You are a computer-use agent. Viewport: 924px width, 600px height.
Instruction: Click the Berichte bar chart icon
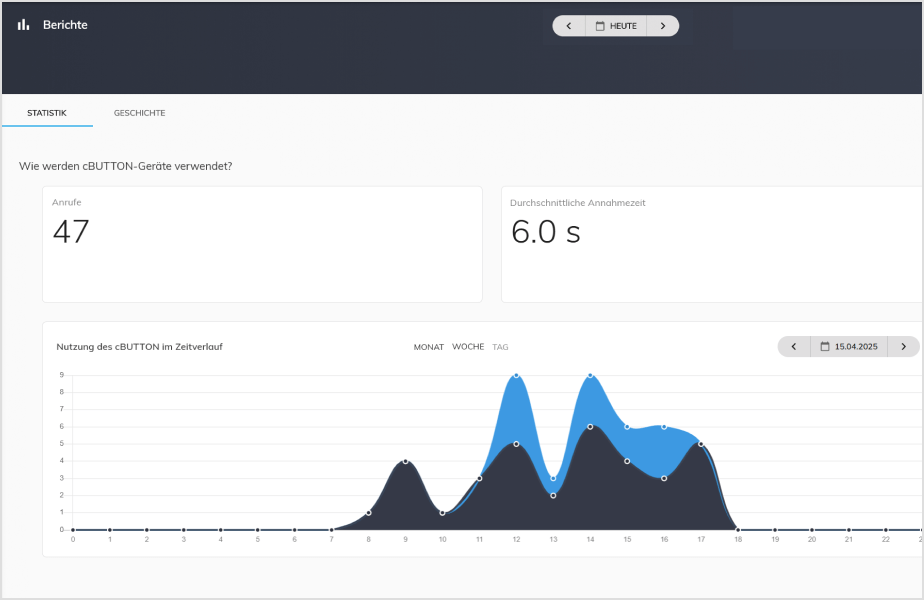pos(23,25)
